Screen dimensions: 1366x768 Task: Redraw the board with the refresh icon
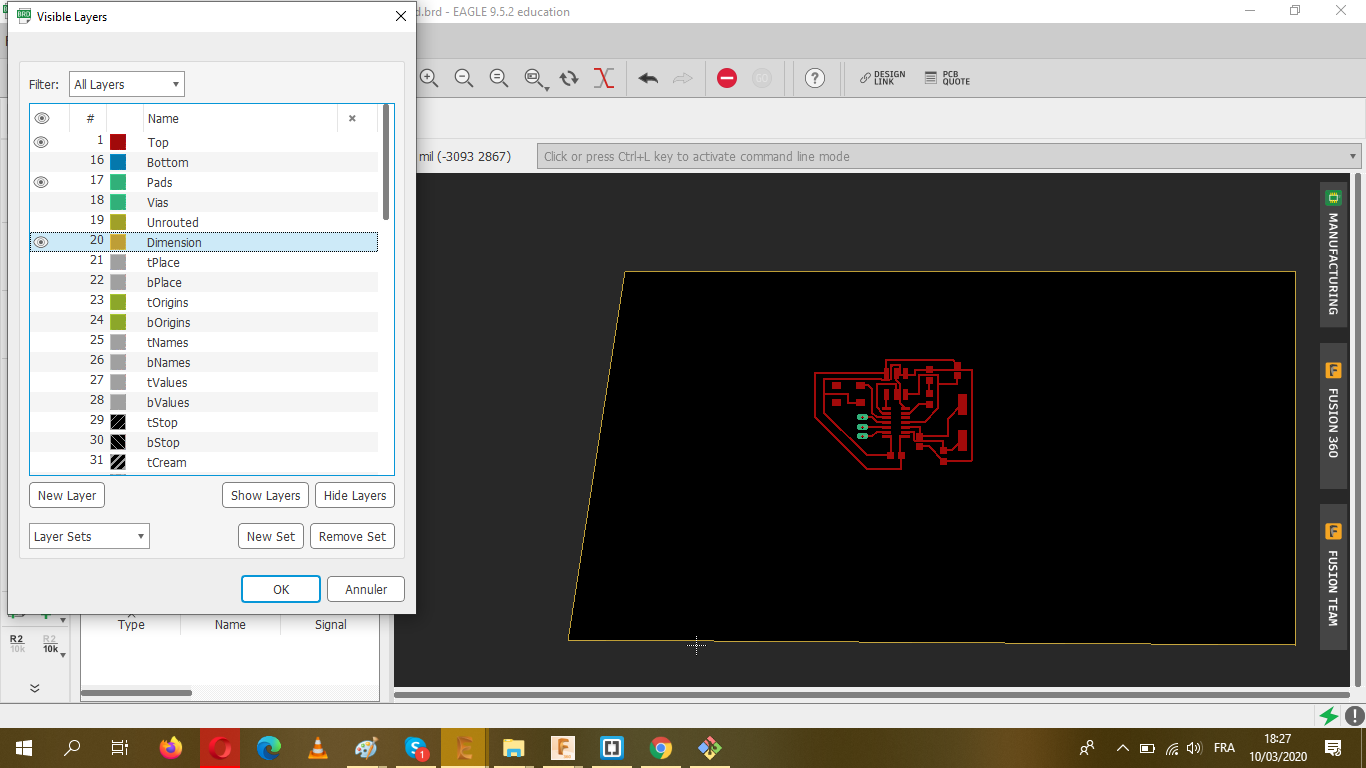coord(569,78)
